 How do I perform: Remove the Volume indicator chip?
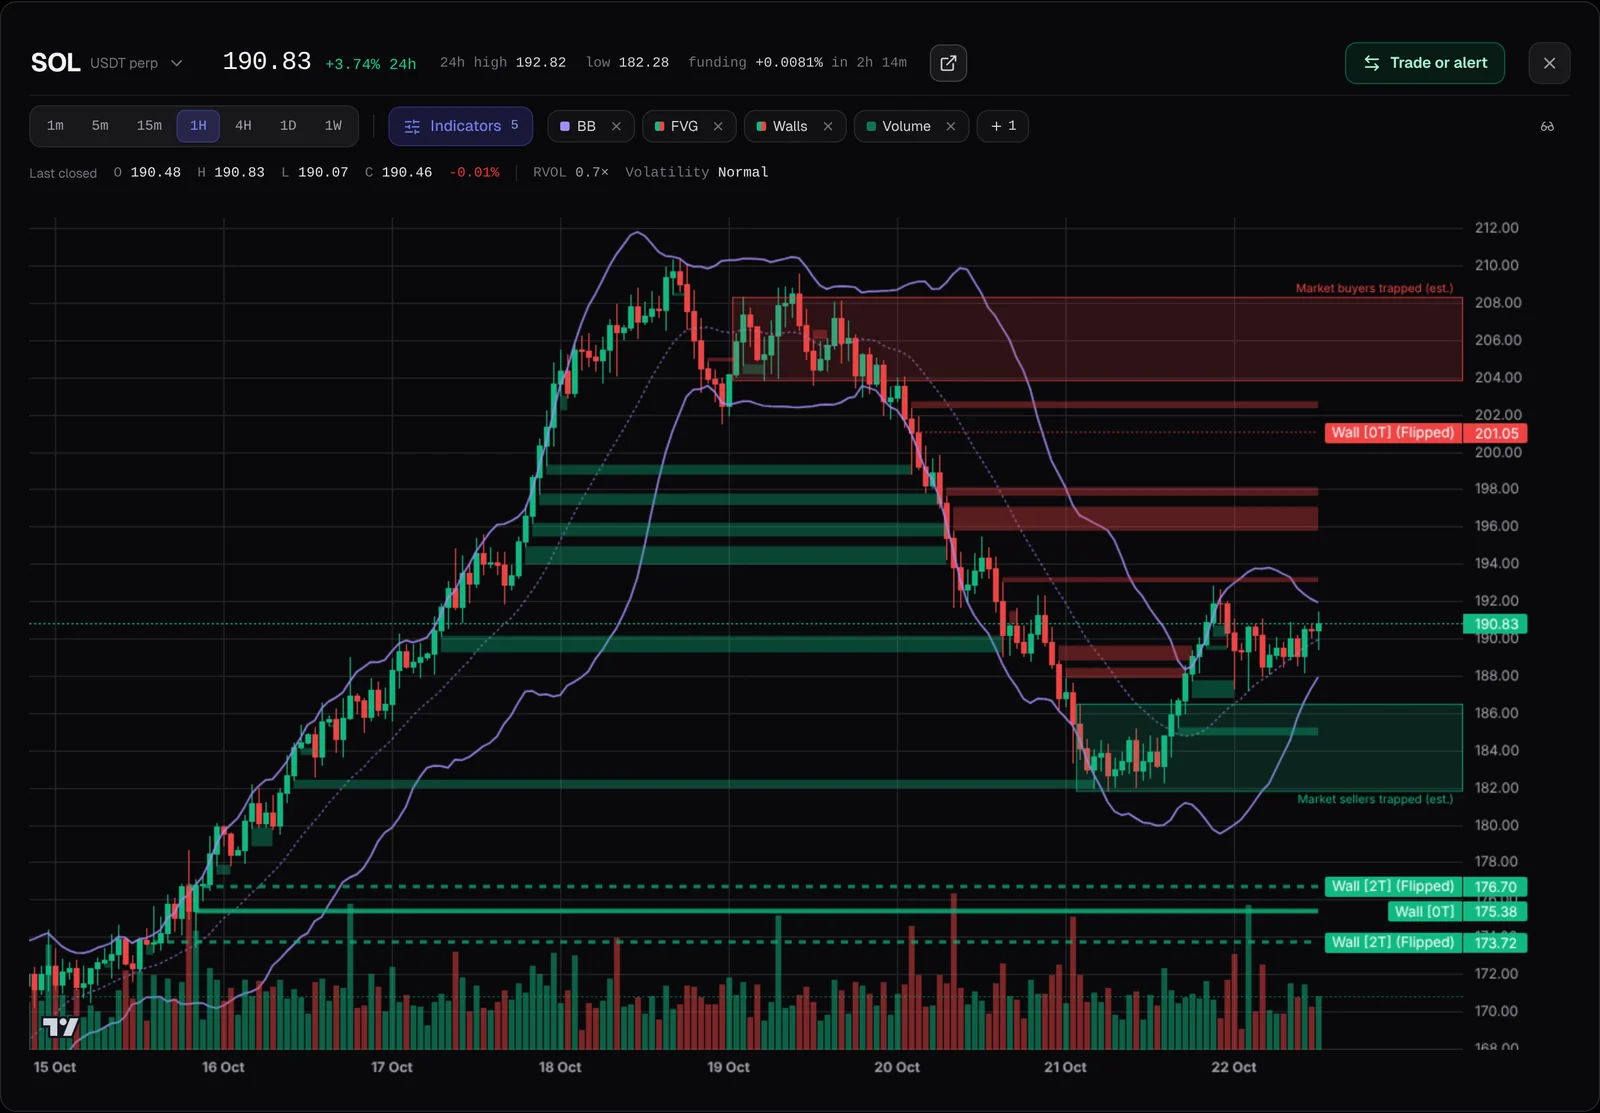click(x=951, y=126)
